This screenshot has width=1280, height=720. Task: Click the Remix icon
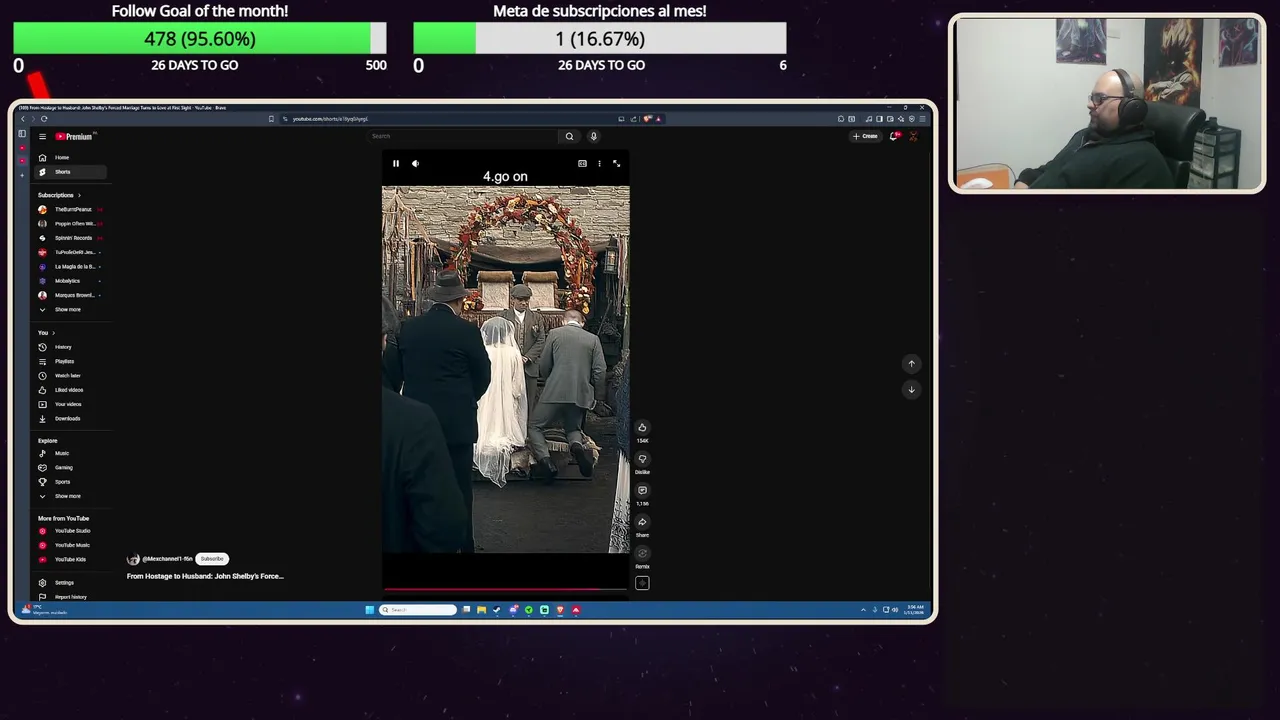point(642,553)
